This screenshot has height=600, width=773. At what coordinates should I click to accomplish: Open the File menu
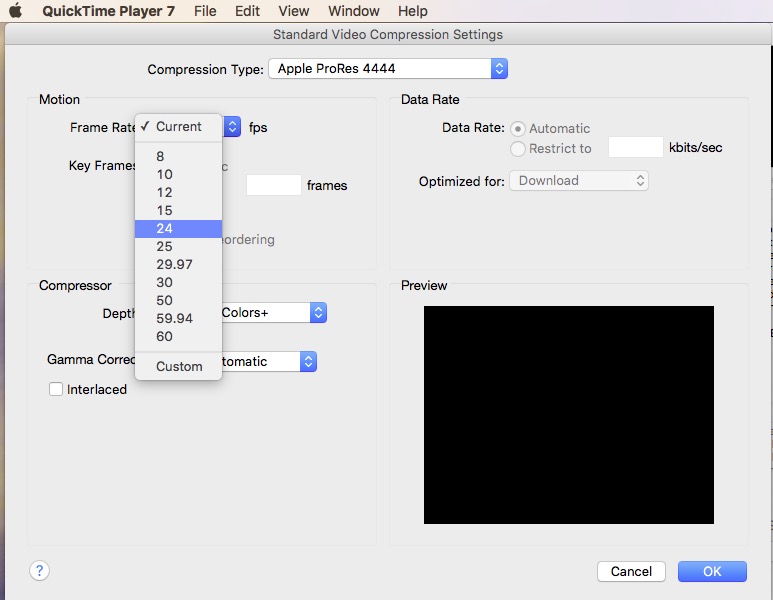click(x=205, y=11)
